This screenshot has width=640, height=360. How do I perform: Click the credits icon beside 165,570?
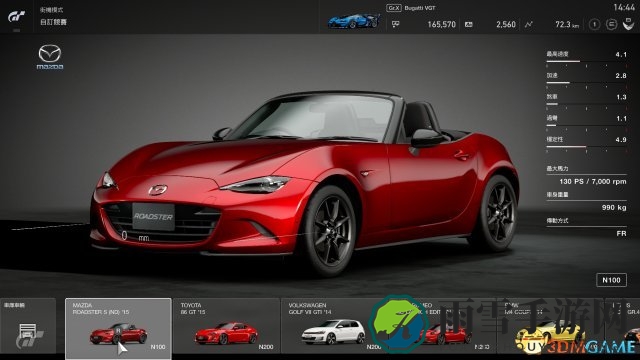[x=395, y=24]
